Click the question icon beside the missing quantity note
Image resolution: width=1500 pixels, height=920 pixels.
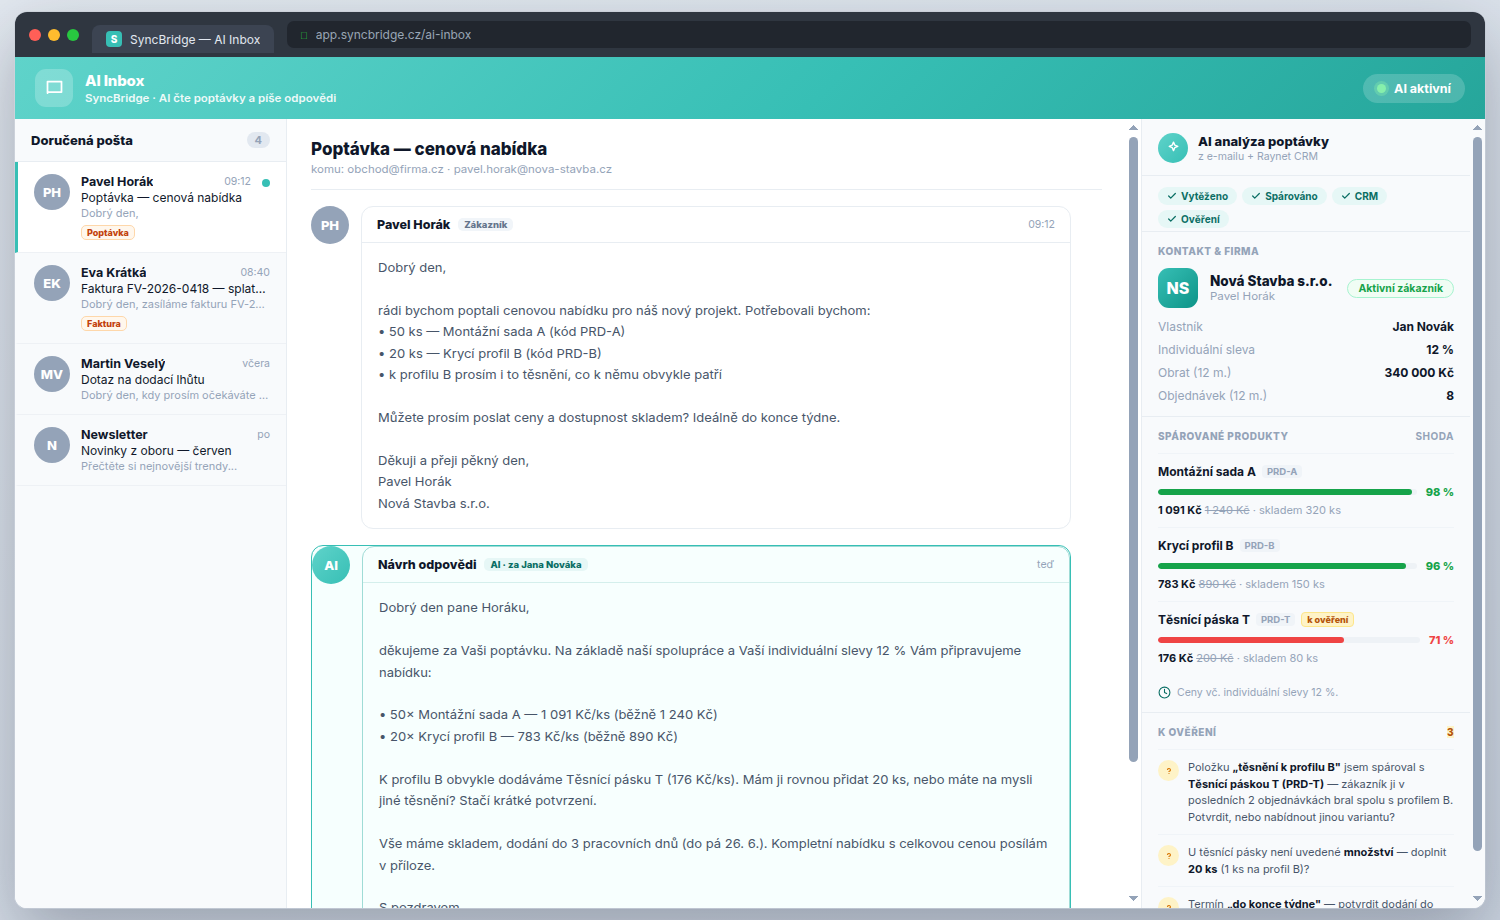click(x=1168, y=856)
